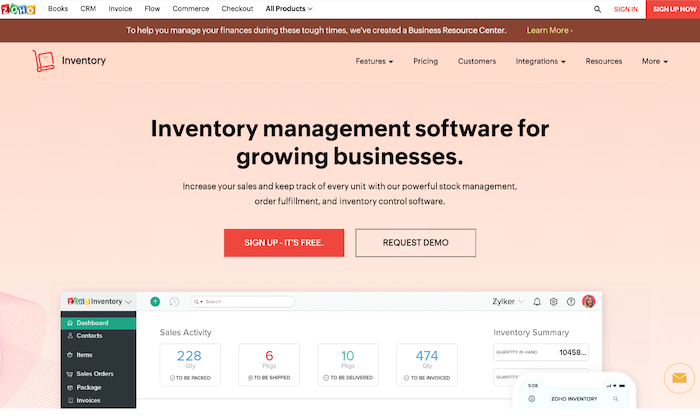The image size is (700, 420).
Task: Click the SIGN UP NOW button
Action: click(673, 9)
